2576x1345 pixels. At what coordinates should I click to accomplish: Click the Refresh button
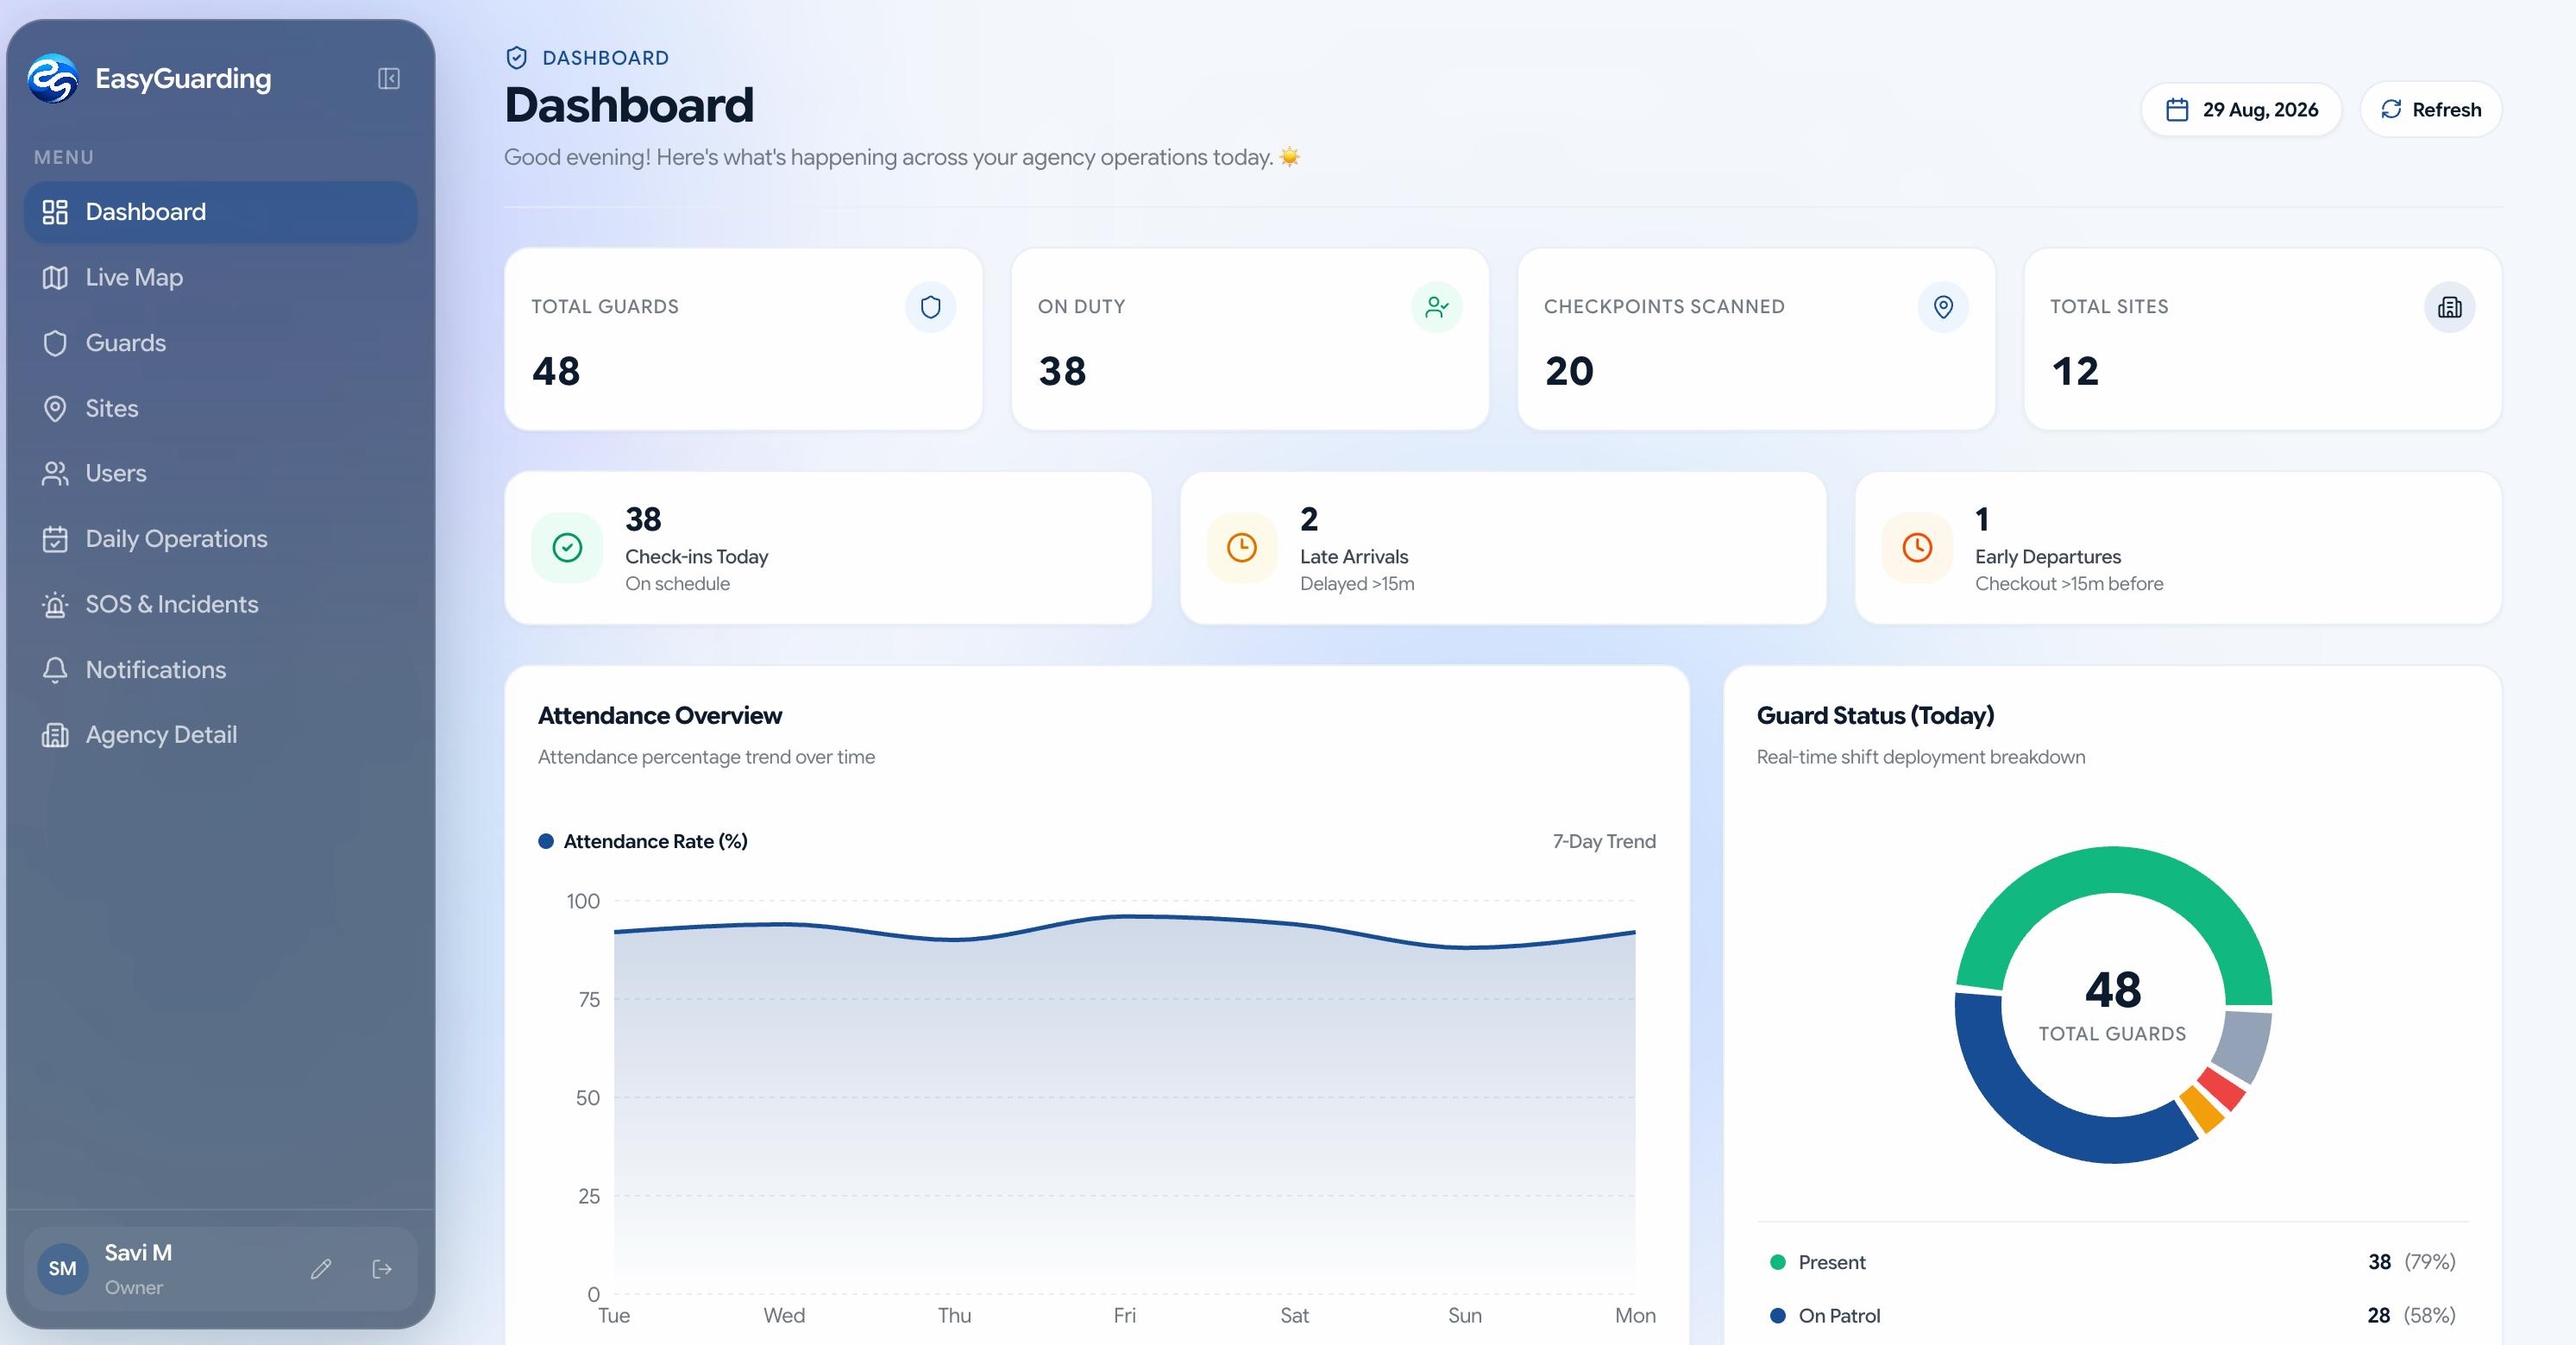coord(2431,110)
